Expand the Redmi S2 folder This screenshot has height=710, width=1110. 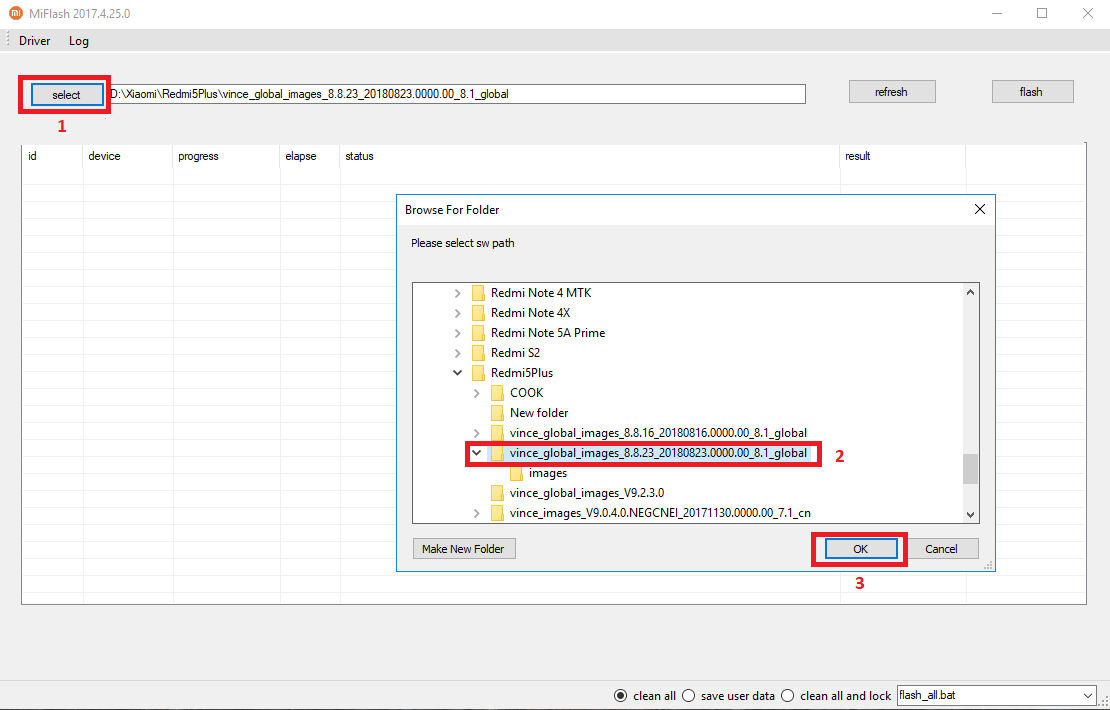click(x=458, y=353)
